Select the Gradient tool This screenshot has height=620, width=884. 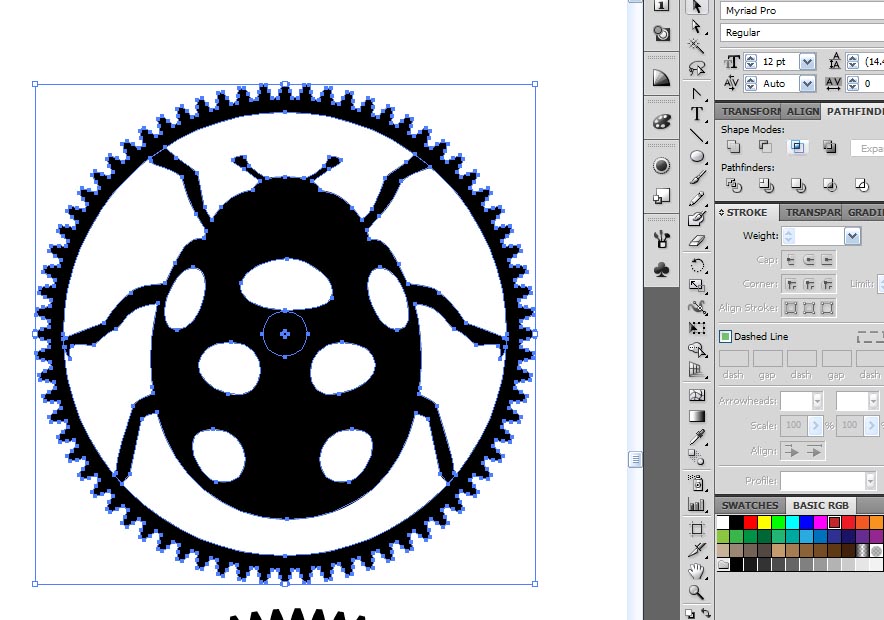pyautogui.click(x=697, y=416)
